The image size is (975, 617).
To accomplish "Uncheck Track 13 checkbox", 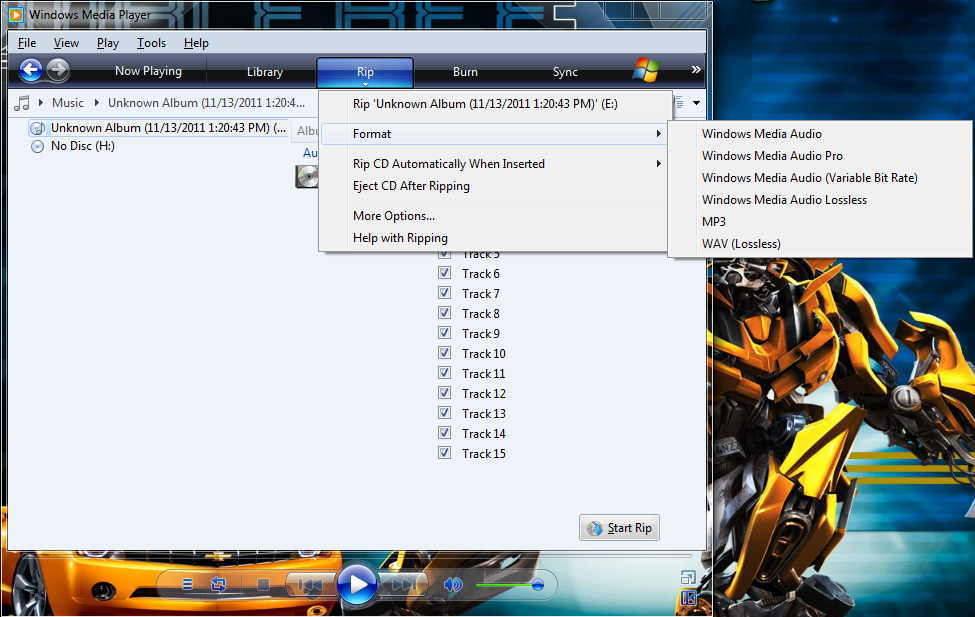I will [444, 412].
